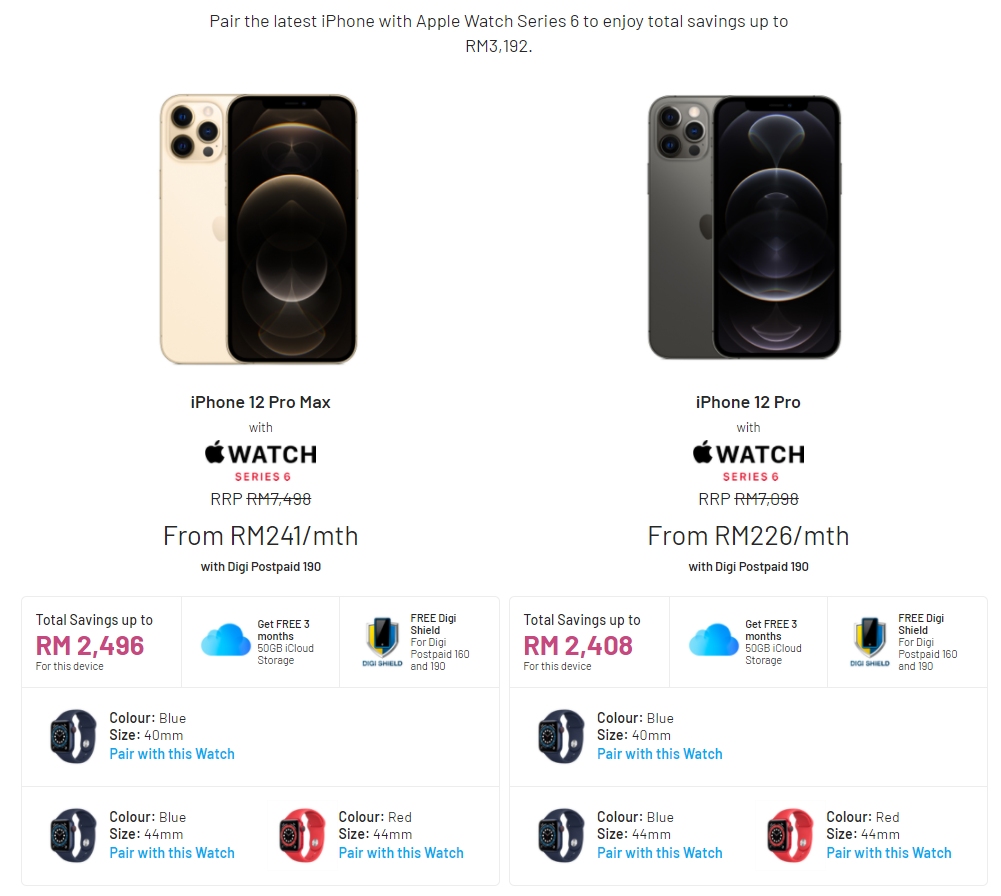Click Red 44mm watch icon for iPhone 12 Pro
This screenshot has height=896, width=1001.
pos(790,836)
